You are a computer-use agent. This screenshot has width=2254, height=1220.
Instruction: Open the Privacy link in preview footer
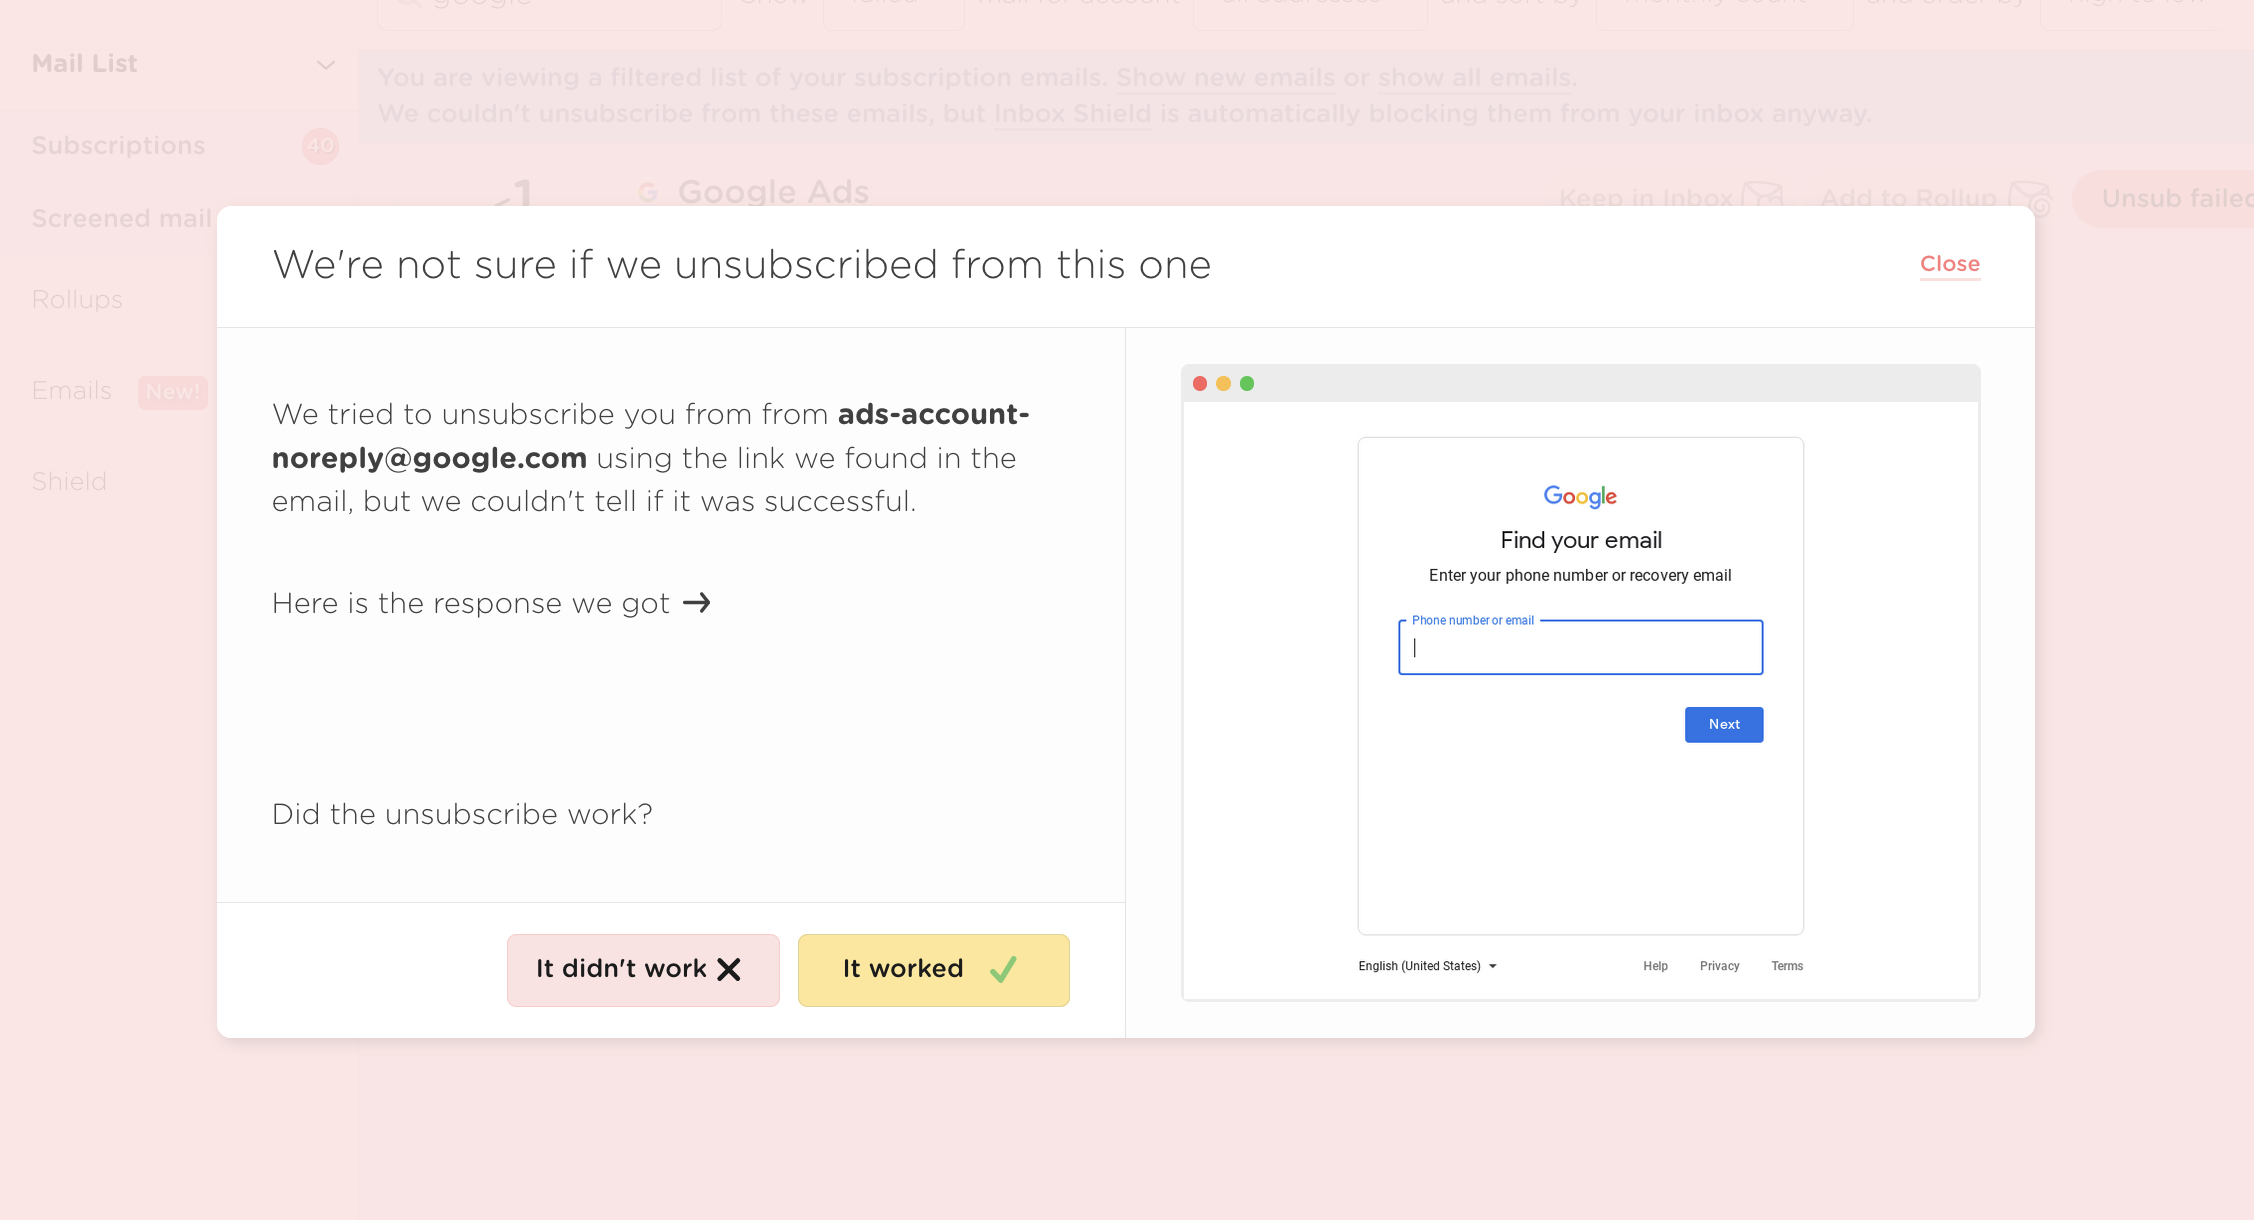click(x=1719, y=966)
